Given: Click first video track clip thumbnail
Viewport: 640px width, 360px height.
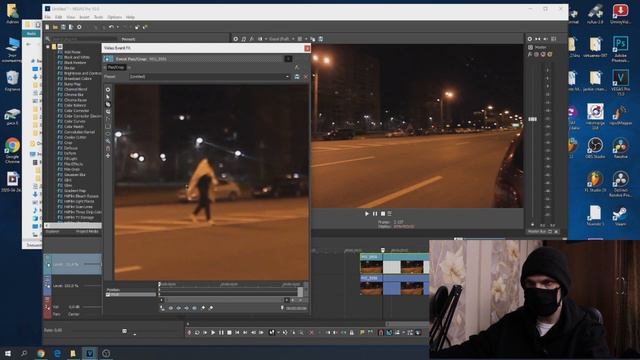Looking at the screenshot, I should tap(371, 267).
